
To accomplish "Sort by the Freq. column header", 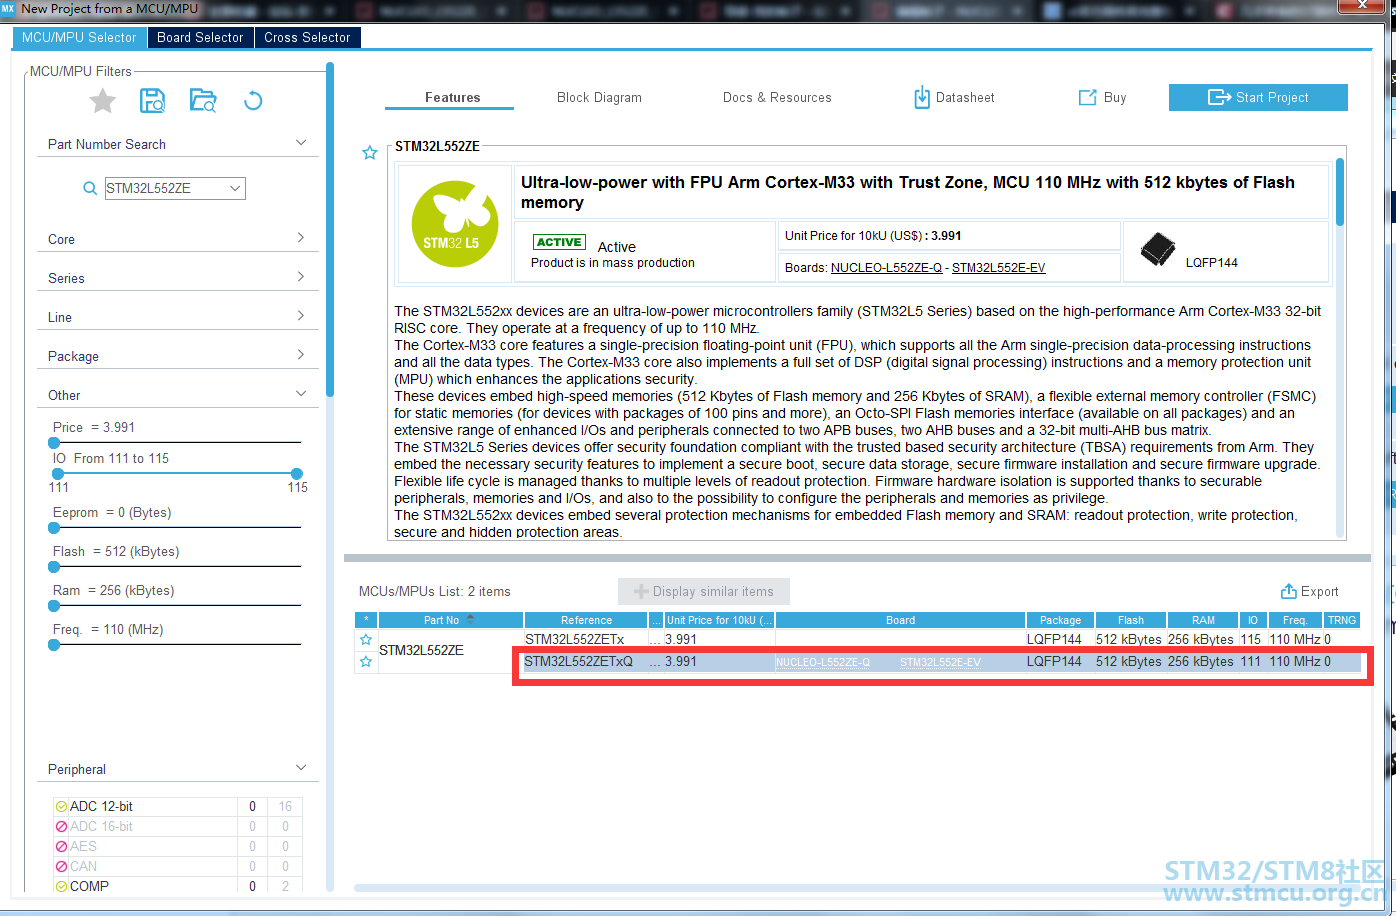I will (x=1295, y=620).
